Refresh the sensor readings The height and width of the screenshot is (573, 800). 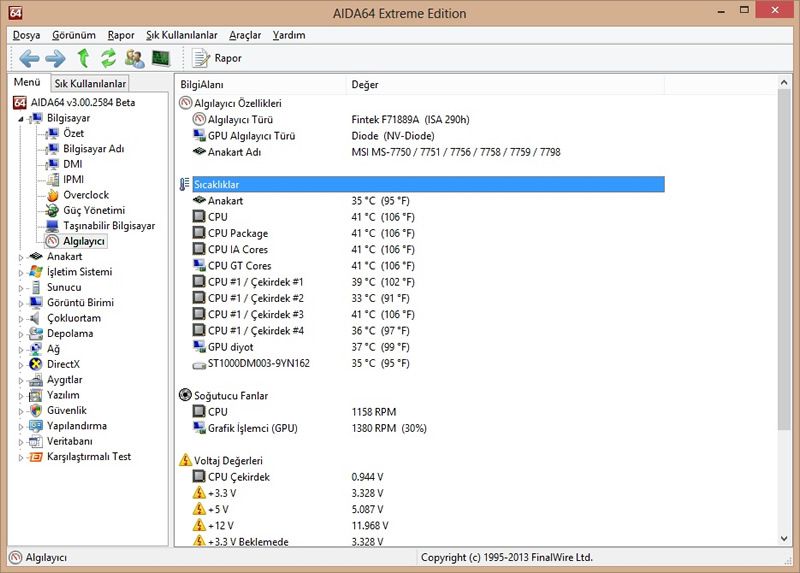108,58
